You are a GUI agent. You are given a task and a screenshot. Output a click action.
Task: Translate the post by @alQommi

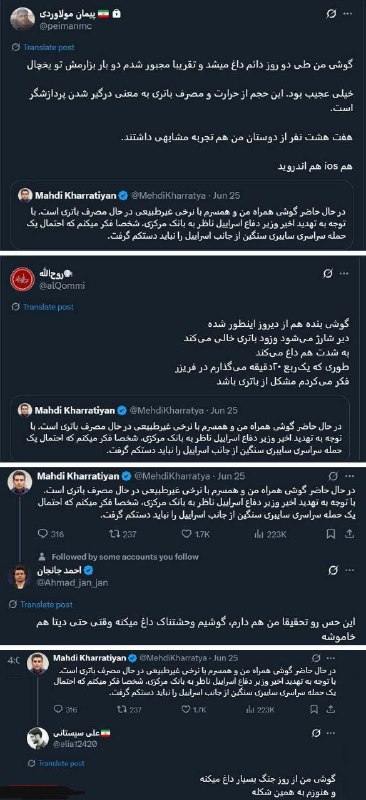coord(43,307)
